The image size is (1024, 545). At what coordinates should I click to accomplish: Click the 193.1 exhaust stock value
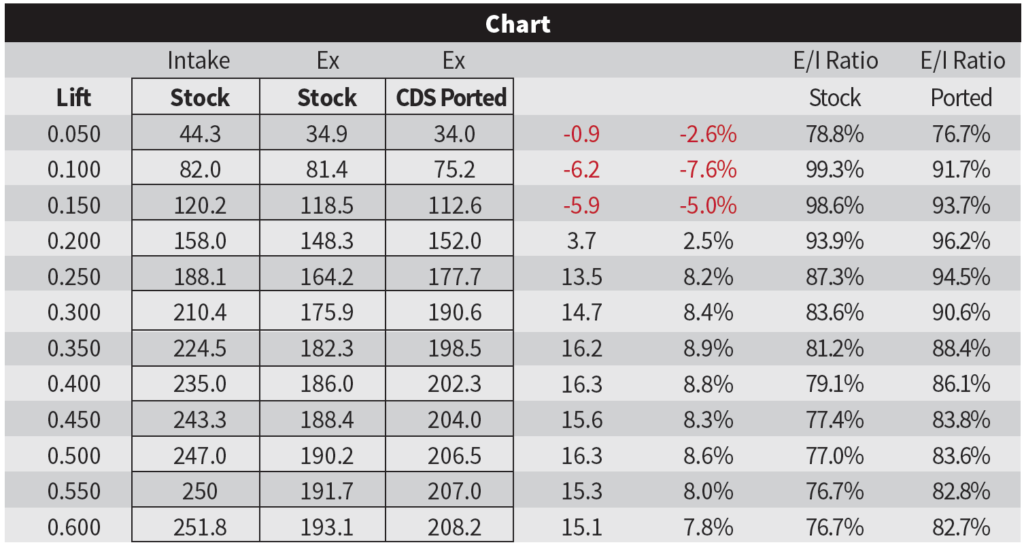point(326,526)
